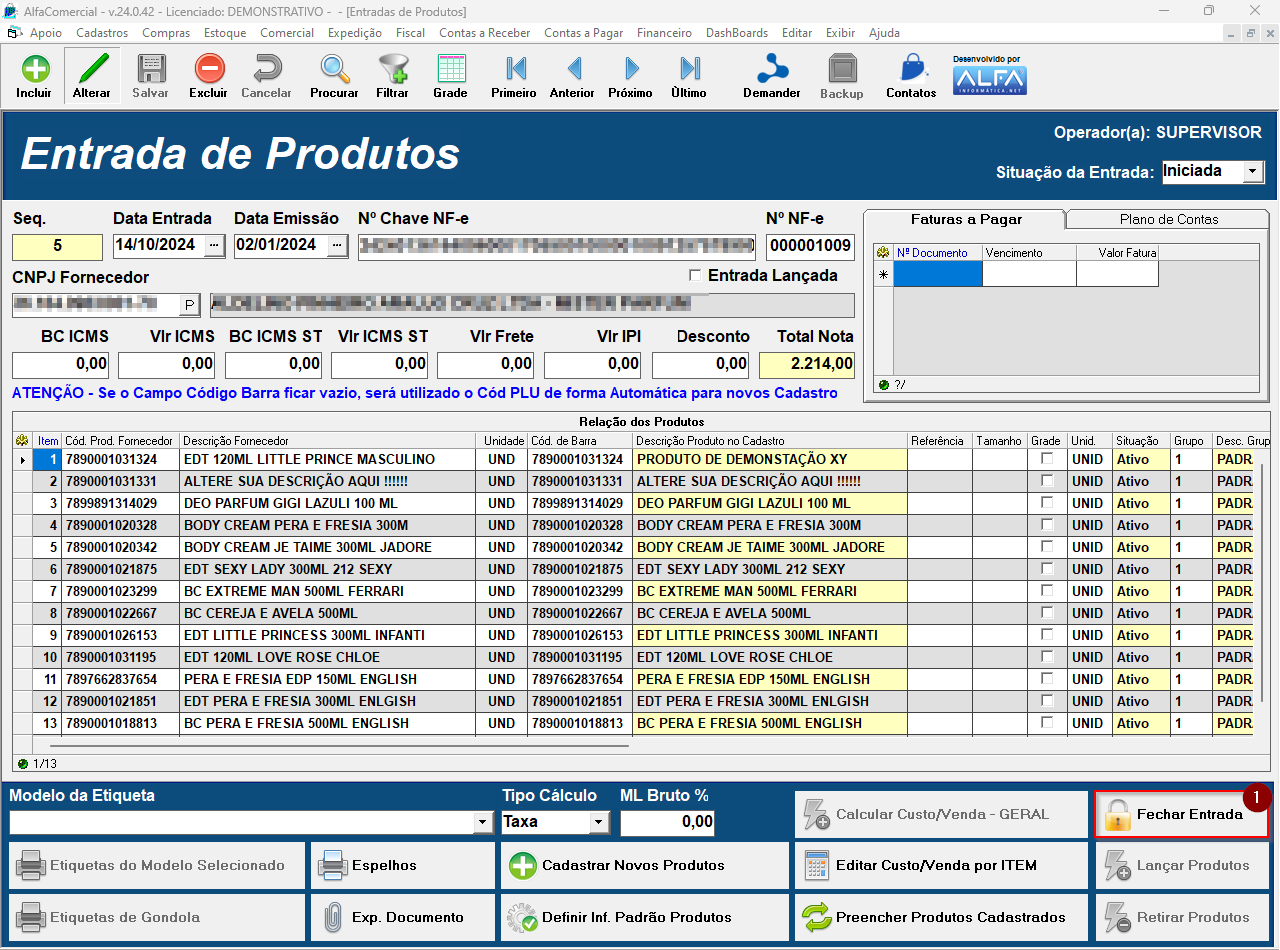Viewport: 1280px width, 950px height.
Task: Enable the Entrada Lançada checkbox
Action: [x=696, y=276]
